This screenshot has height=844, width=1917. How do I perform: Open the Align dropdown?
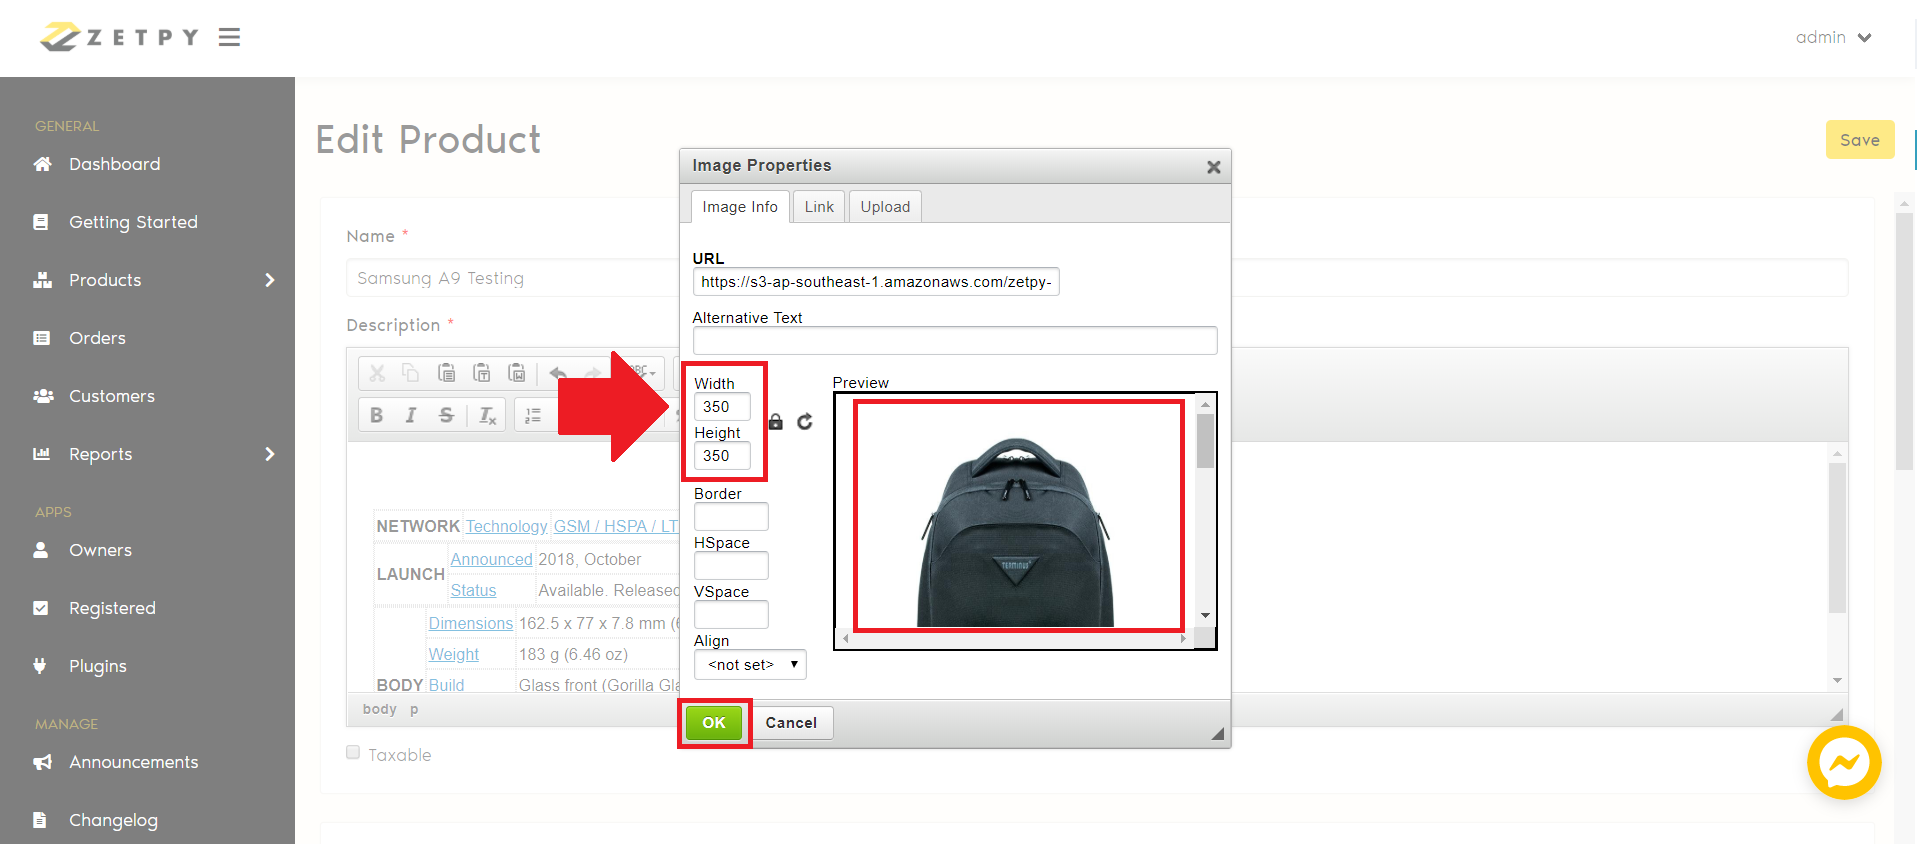(x=750, y=665)
